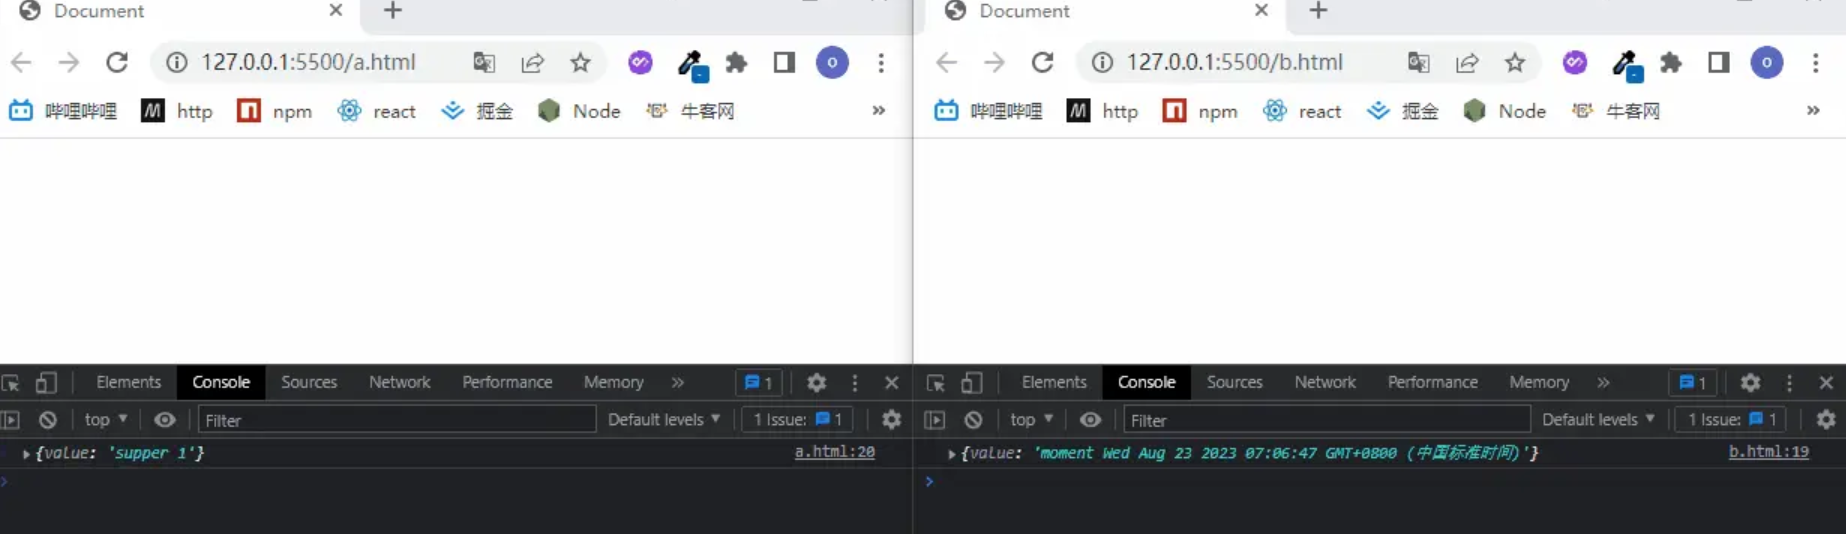Open translate icon in b.html address bar
1846x534 pixels.
click(x=1418, y=63)
